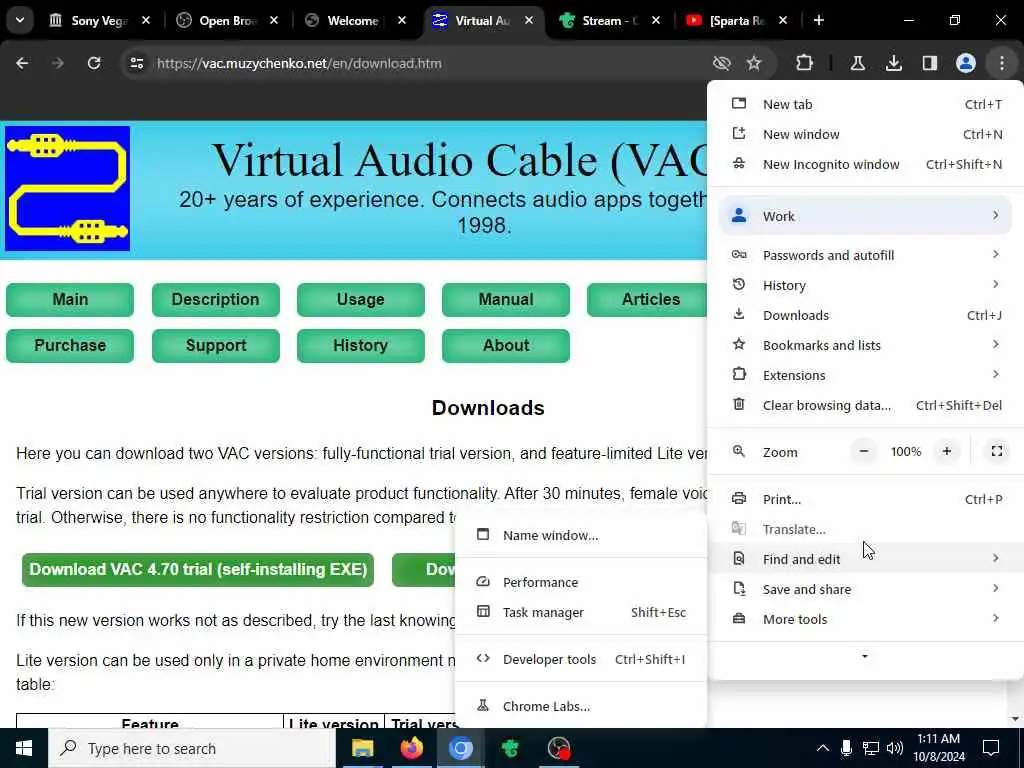The image size is (1024, 768).
Task: Click the back navigation arrow
Action: pyautogui.click(x=22, y=63)
